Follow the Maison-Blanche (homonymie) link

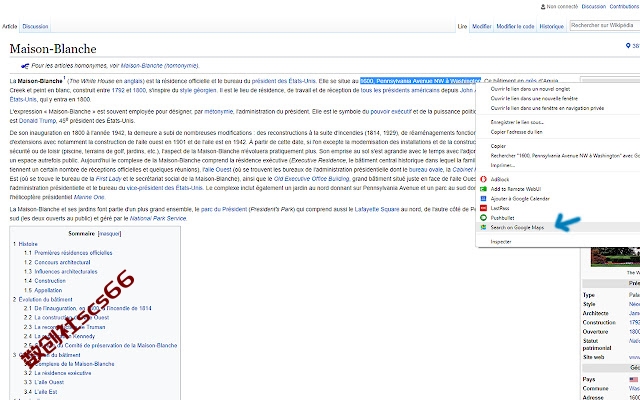point(159,66)
